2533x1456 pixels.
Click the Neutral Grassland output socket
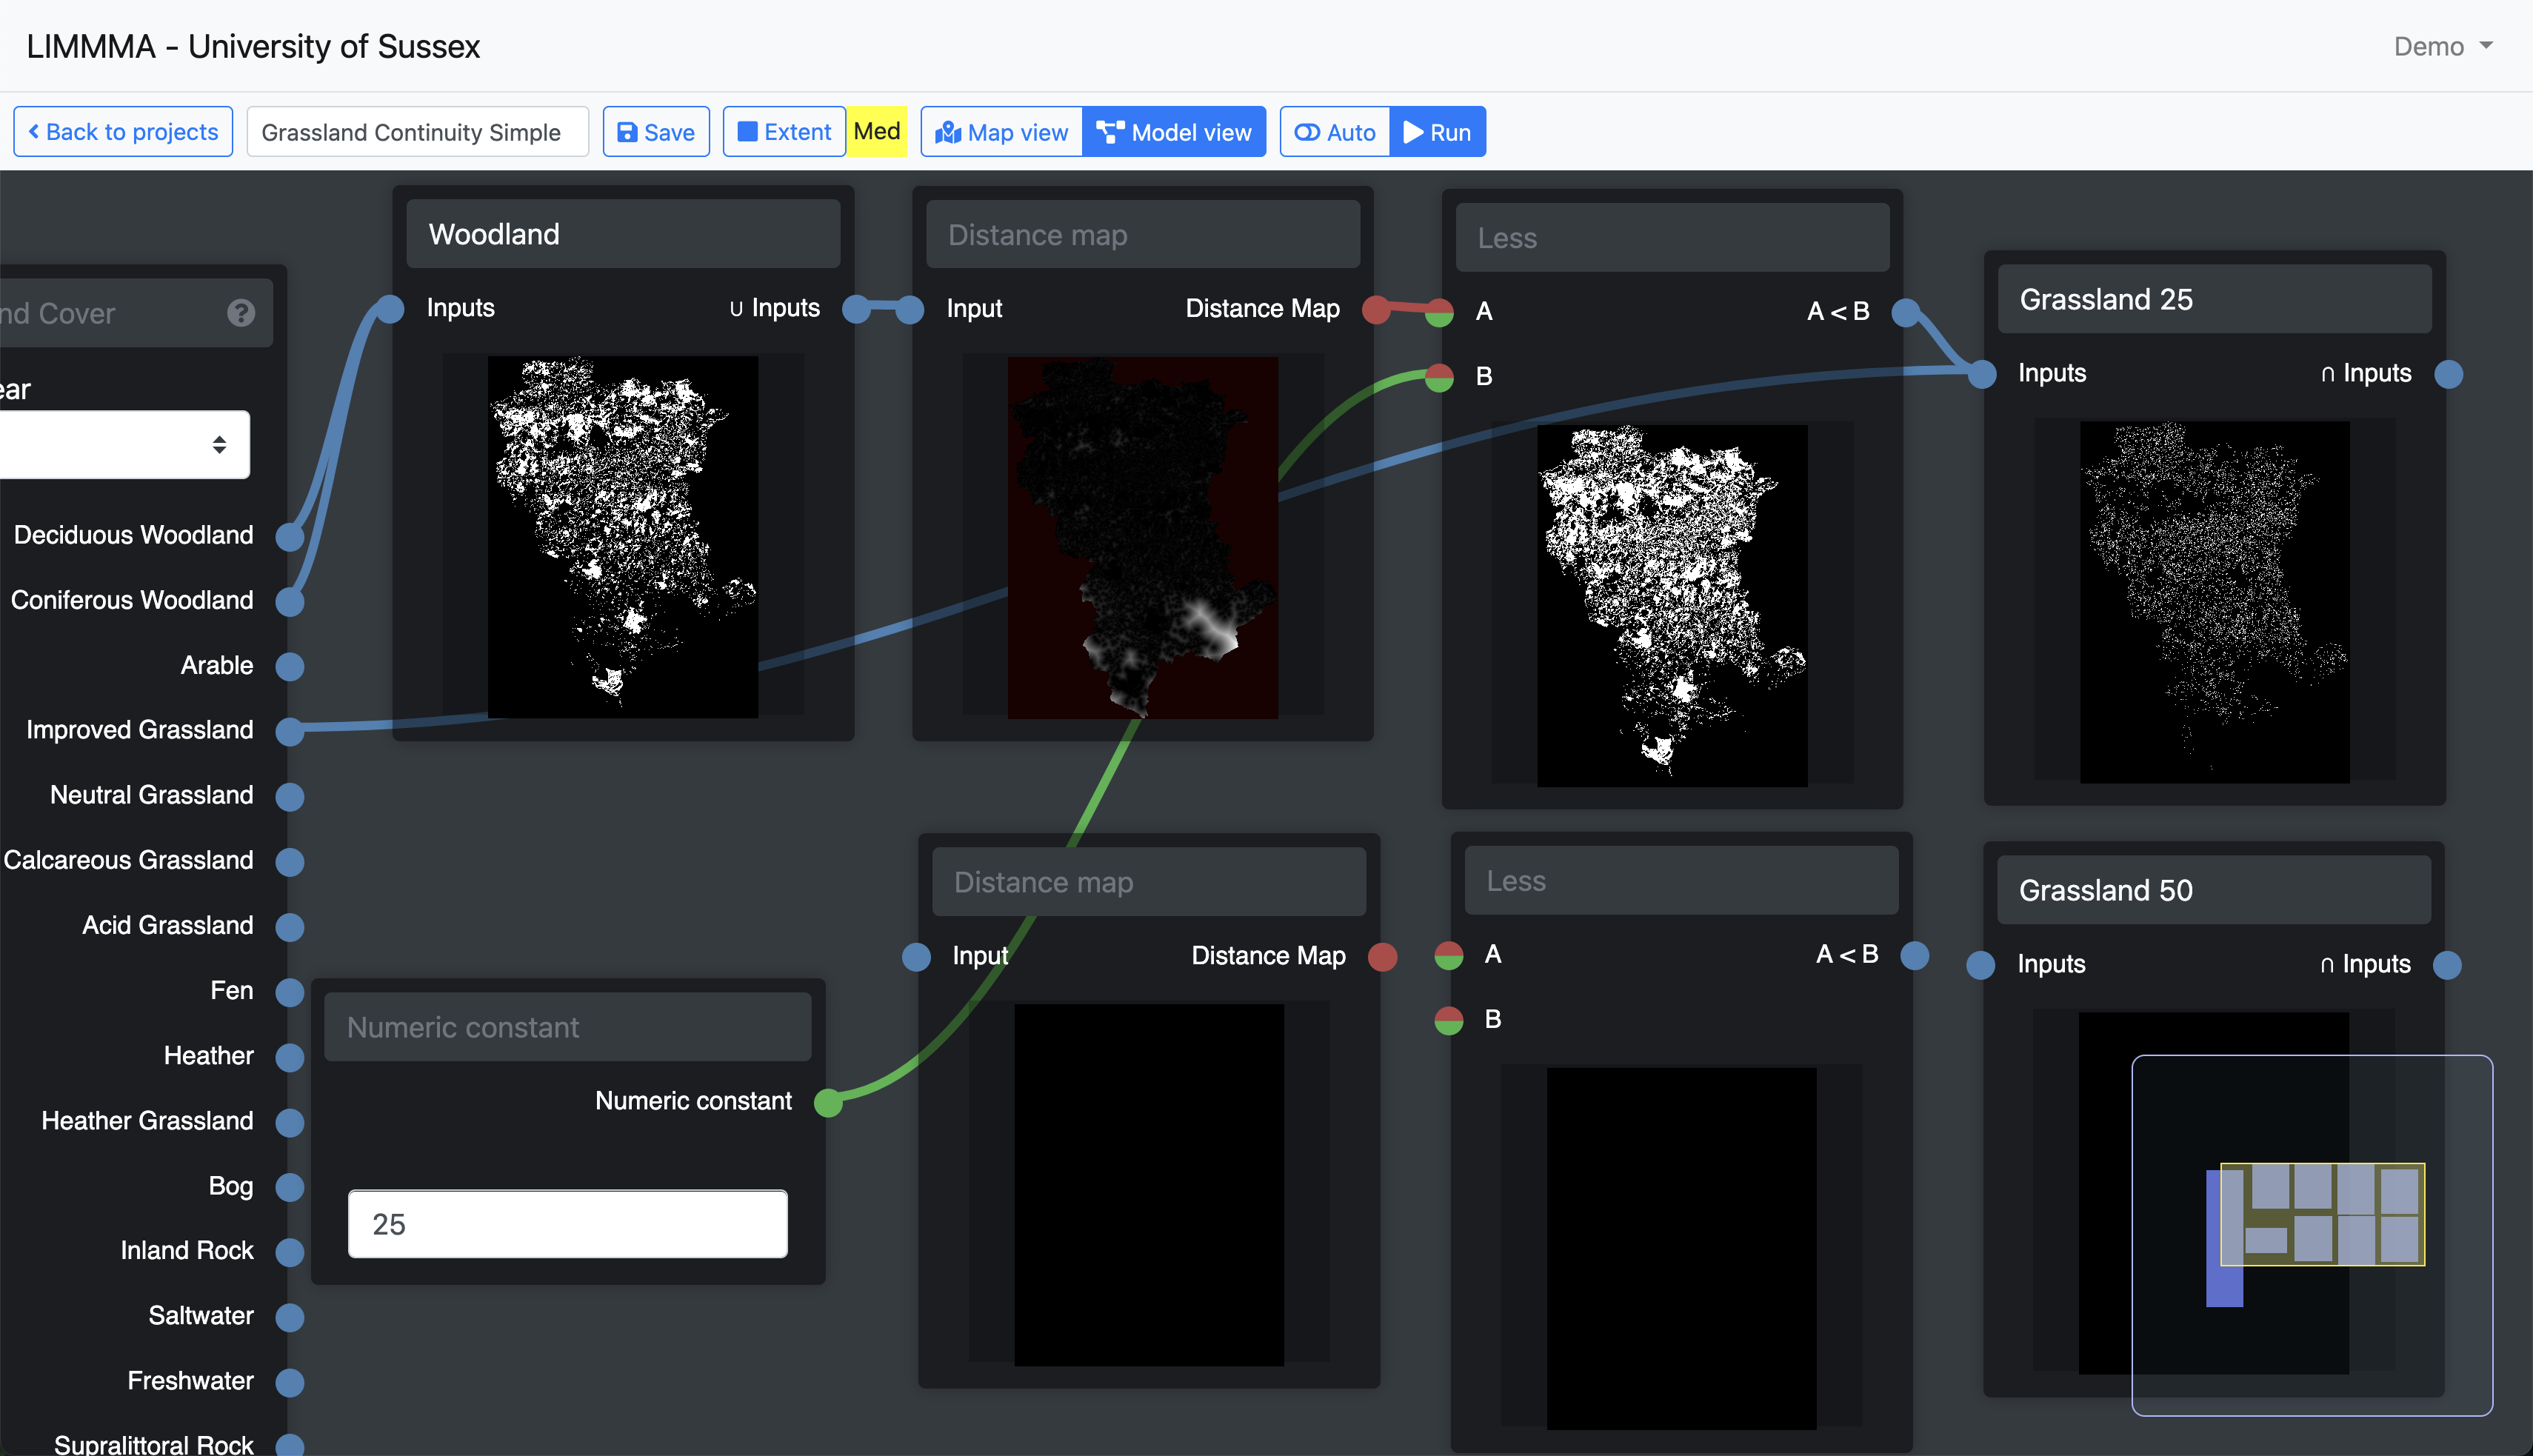[290, 796]
